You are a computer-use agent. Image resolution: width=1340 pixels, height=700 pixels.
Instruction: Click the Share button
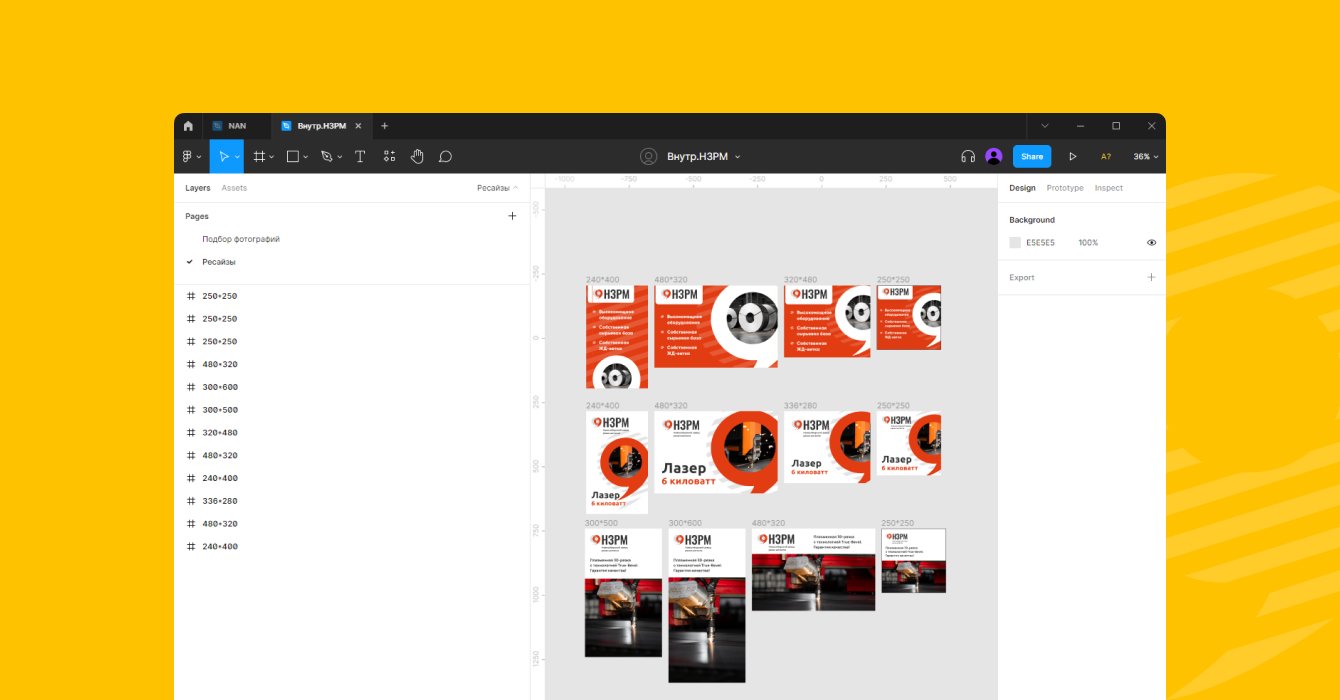(1031, 157)
